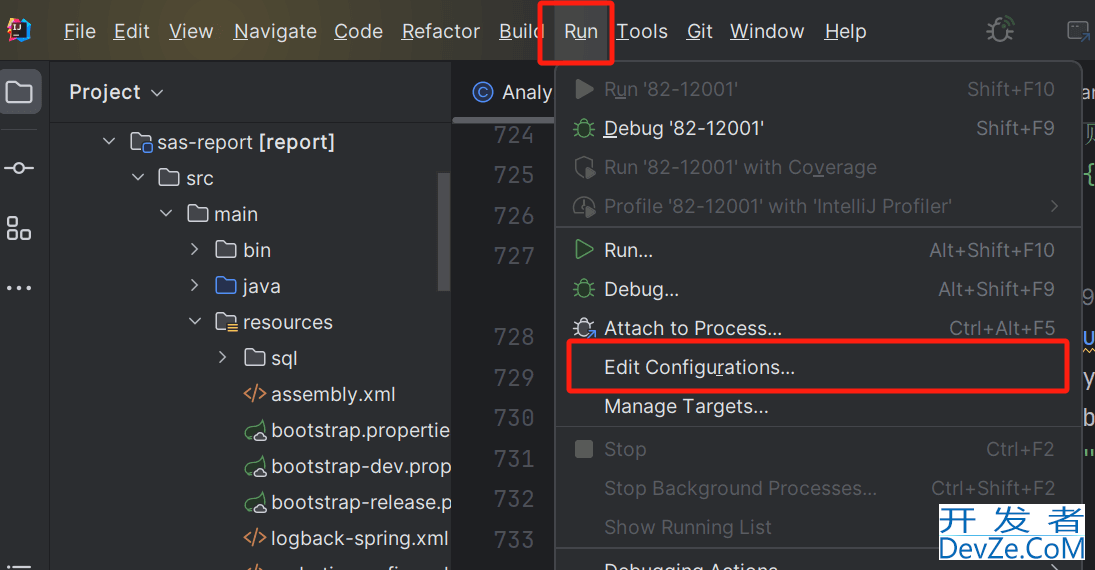Click the IntelliJ IDEA logo icon
The image size is (1095, 570).
coord(19,31)
